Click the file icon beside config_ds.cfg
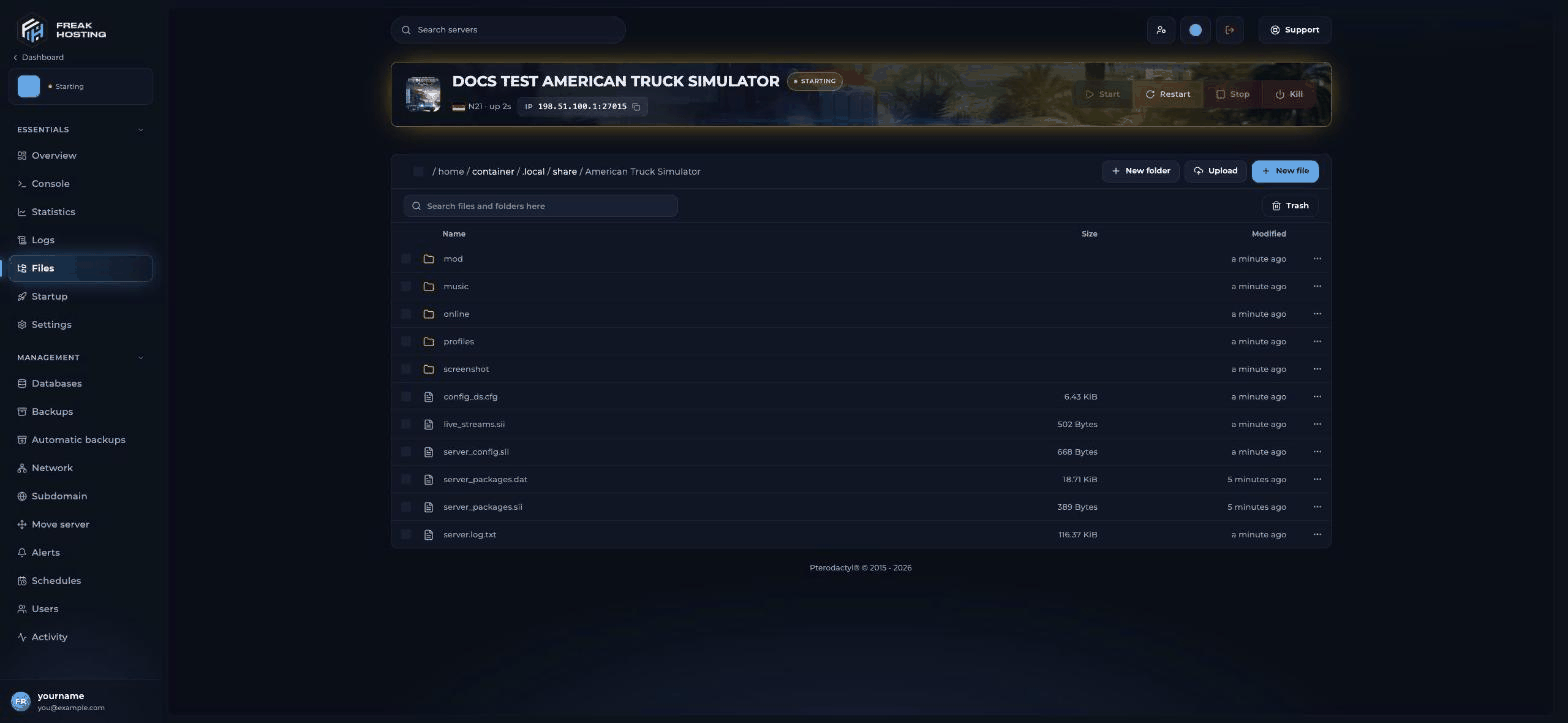Image resolution: width=1568 pixels, height=723 pixels. point(429,397)
